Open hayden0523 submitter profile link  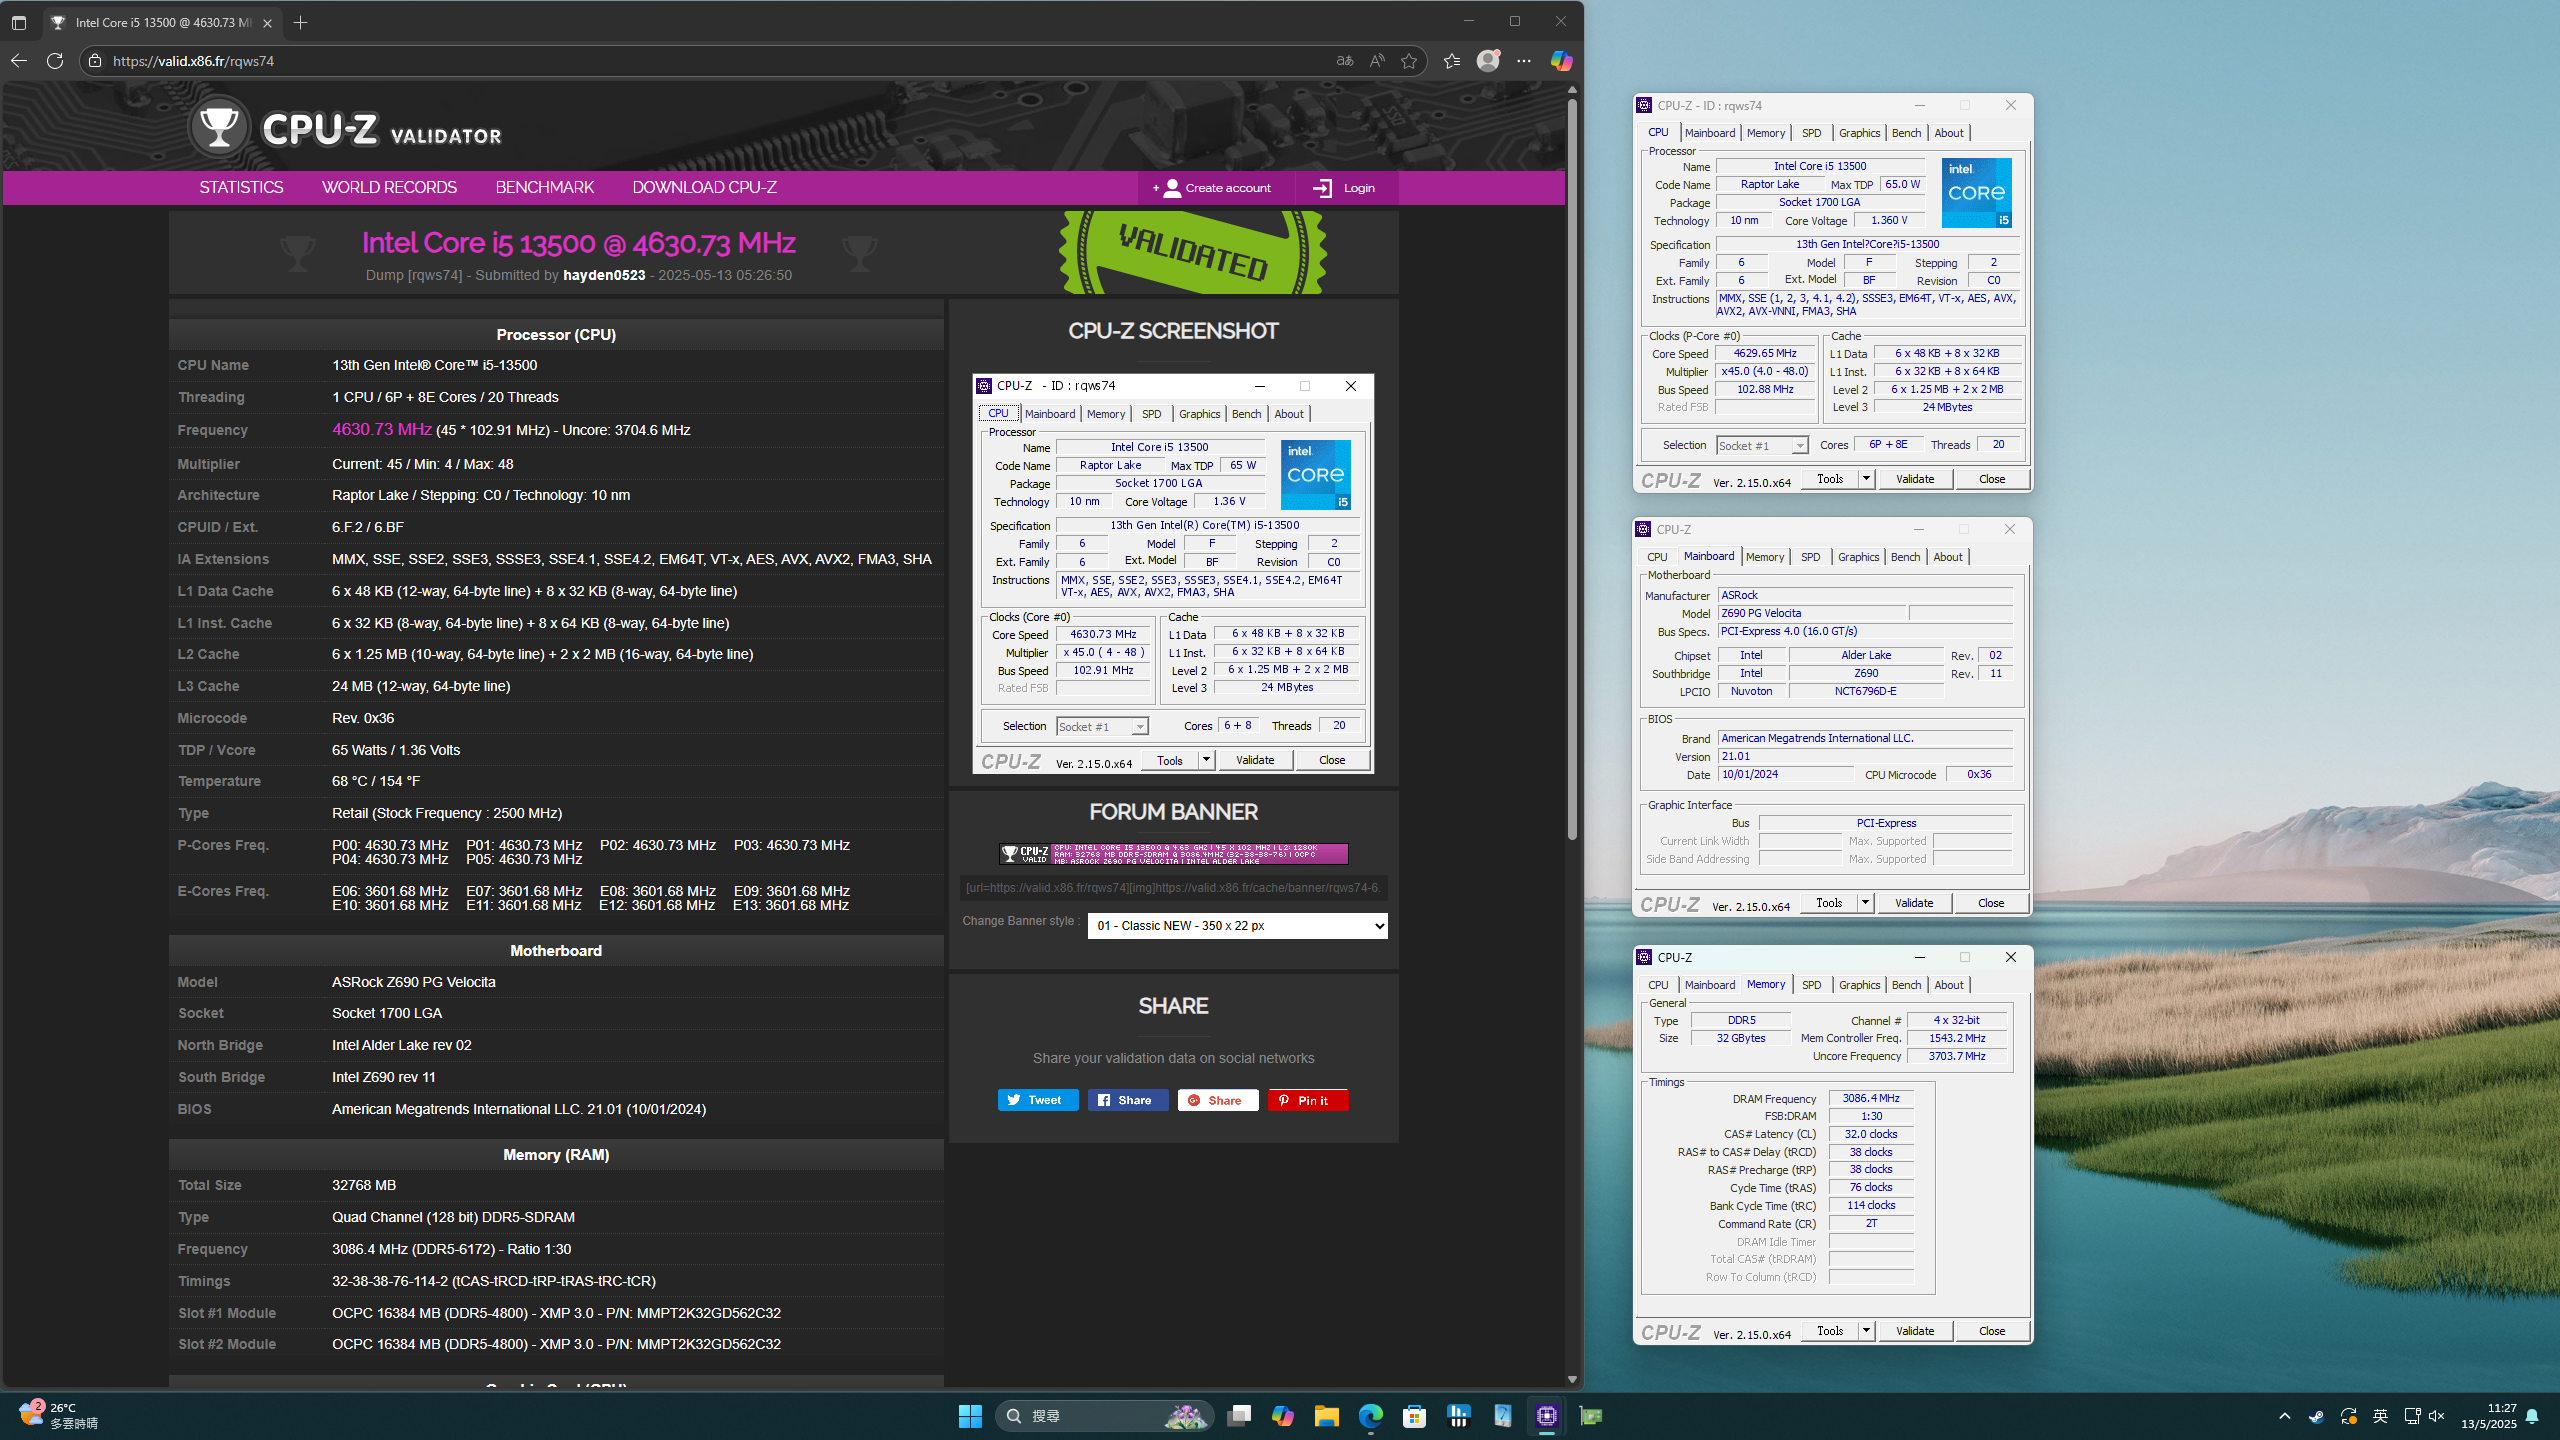(x=604, y=275)
